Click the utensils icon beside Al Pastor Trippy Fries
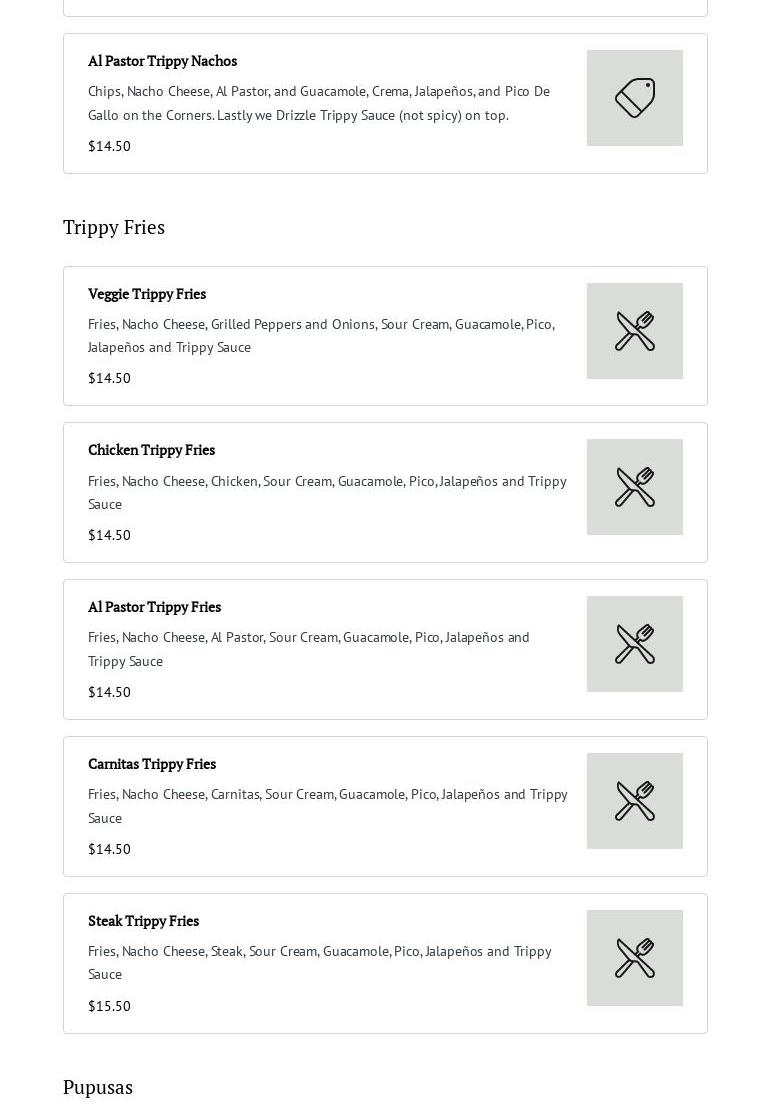This screenshot has width=770, height=1116. click(x=635, y=644)
